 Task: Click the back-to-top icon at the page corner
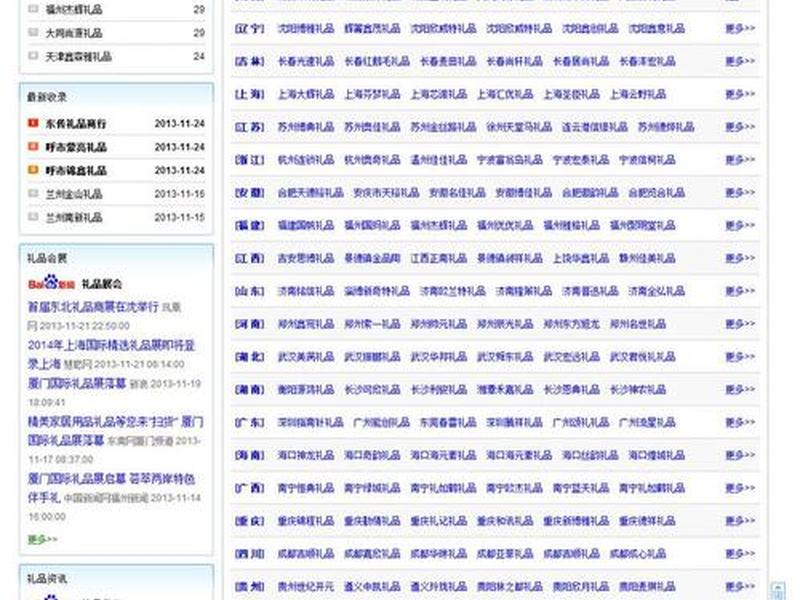(778, 591)
